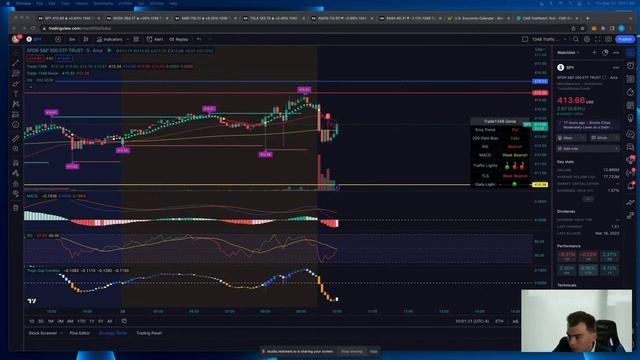Click the yellow horizontal line price label
This screenshot has height=360, width=640.
[x=540, y=185]
